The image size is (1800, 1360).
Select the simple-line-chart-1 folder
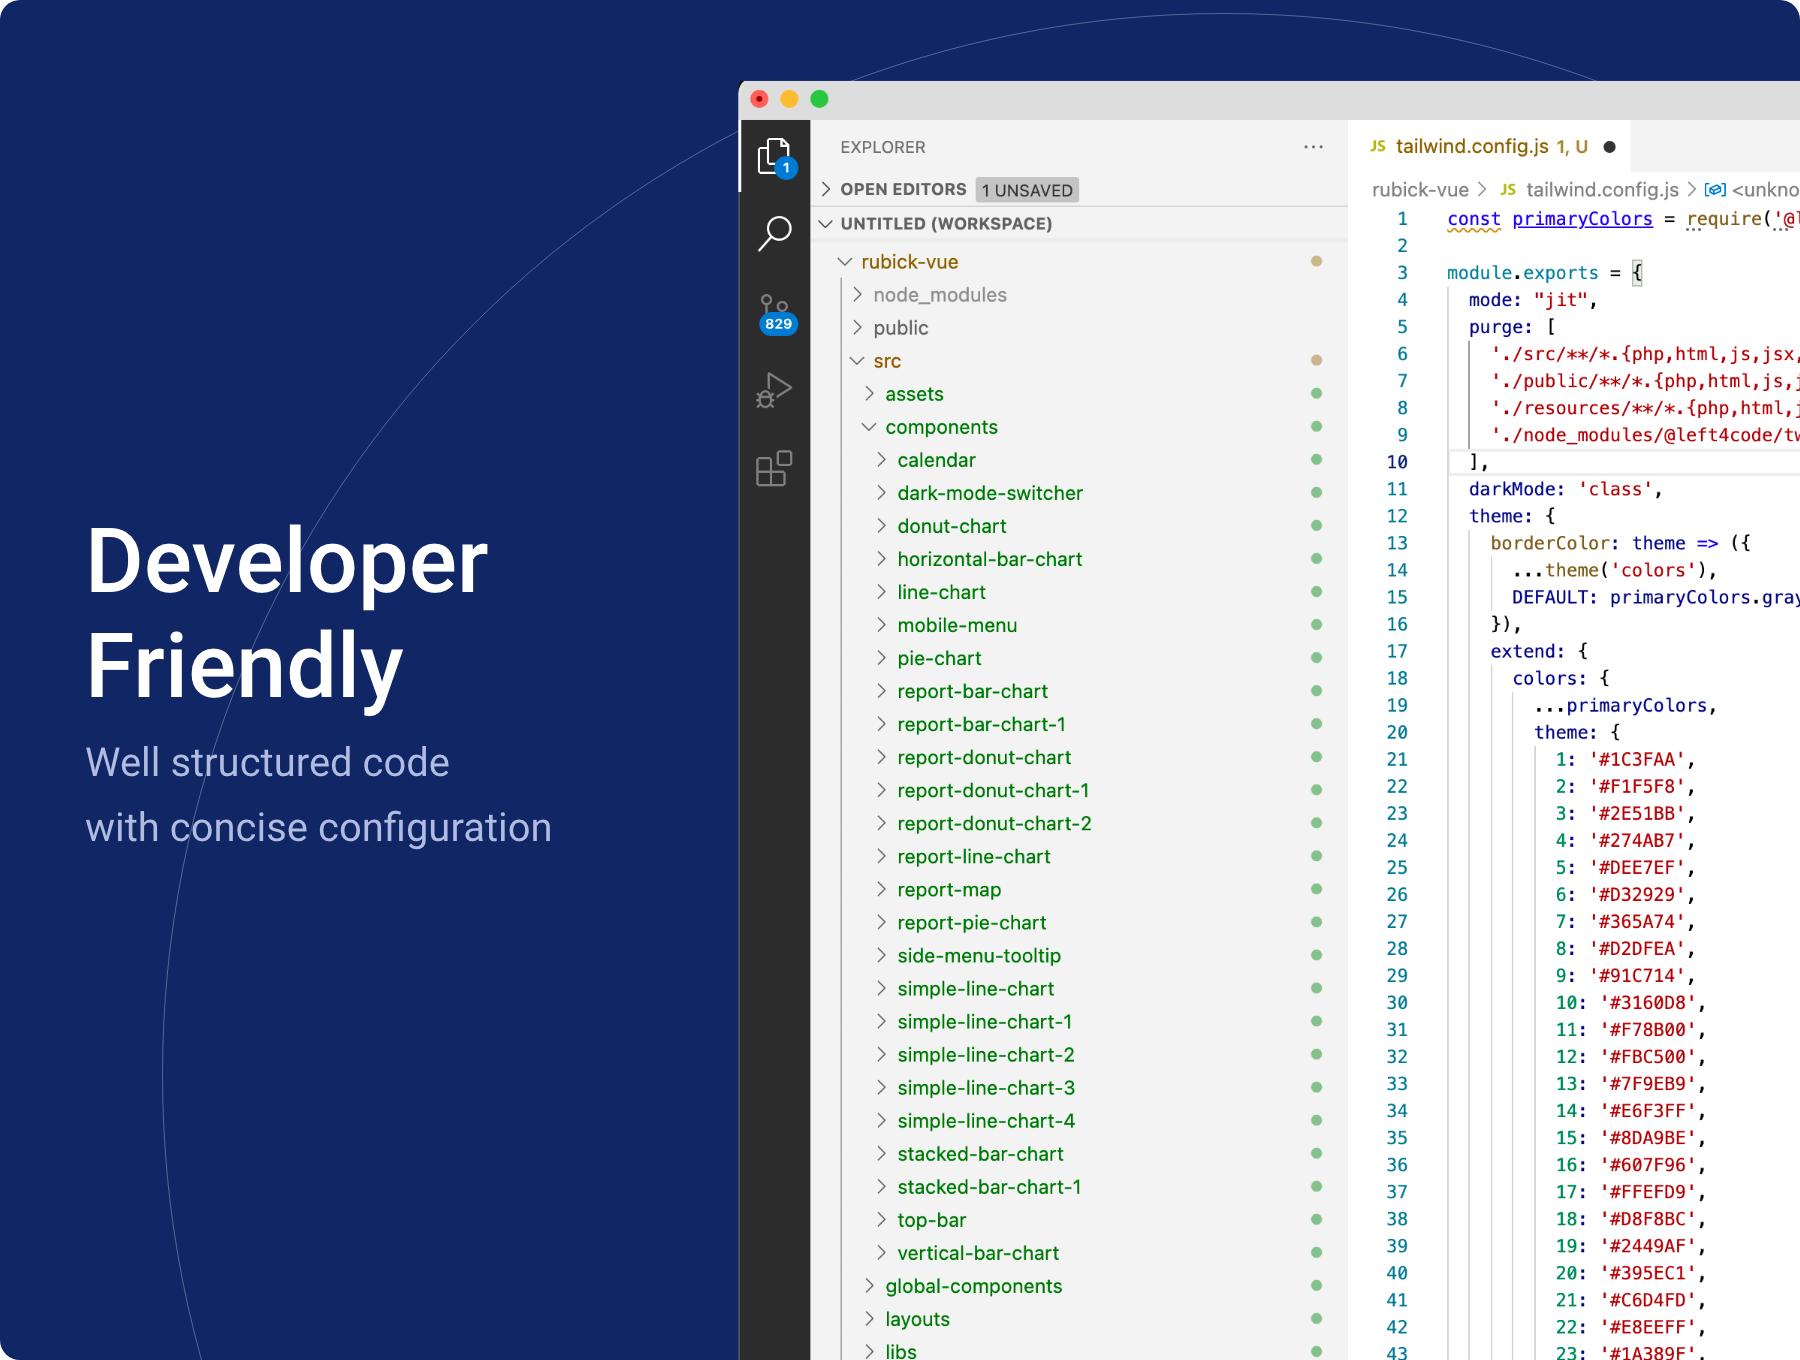(1079, 1021)
